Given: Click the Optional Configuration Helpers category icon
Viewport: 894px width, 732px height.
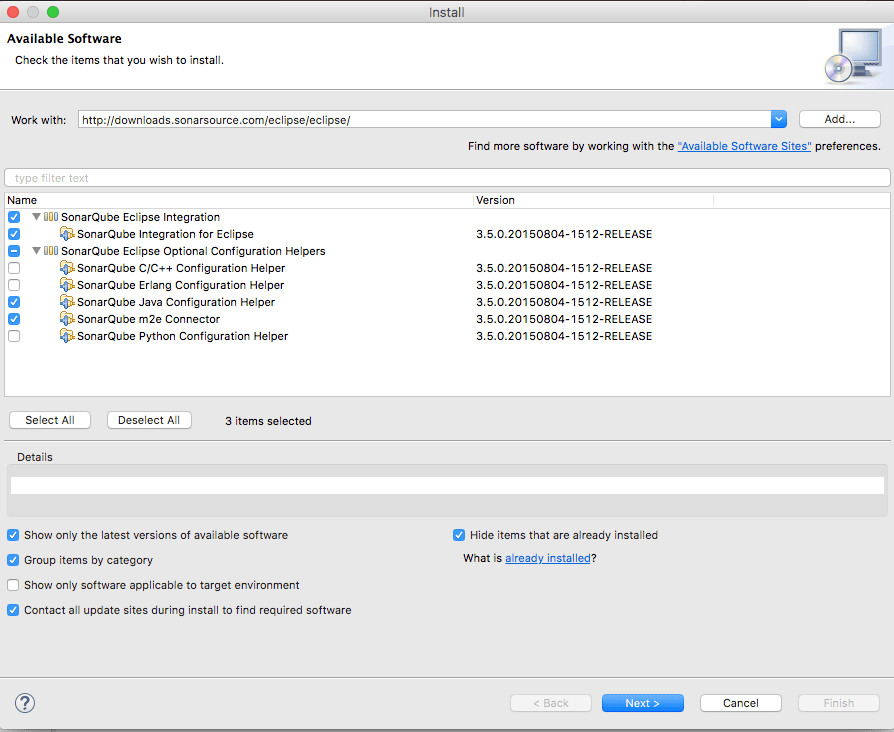Looking at the screenshot, I should coord(51,251).
